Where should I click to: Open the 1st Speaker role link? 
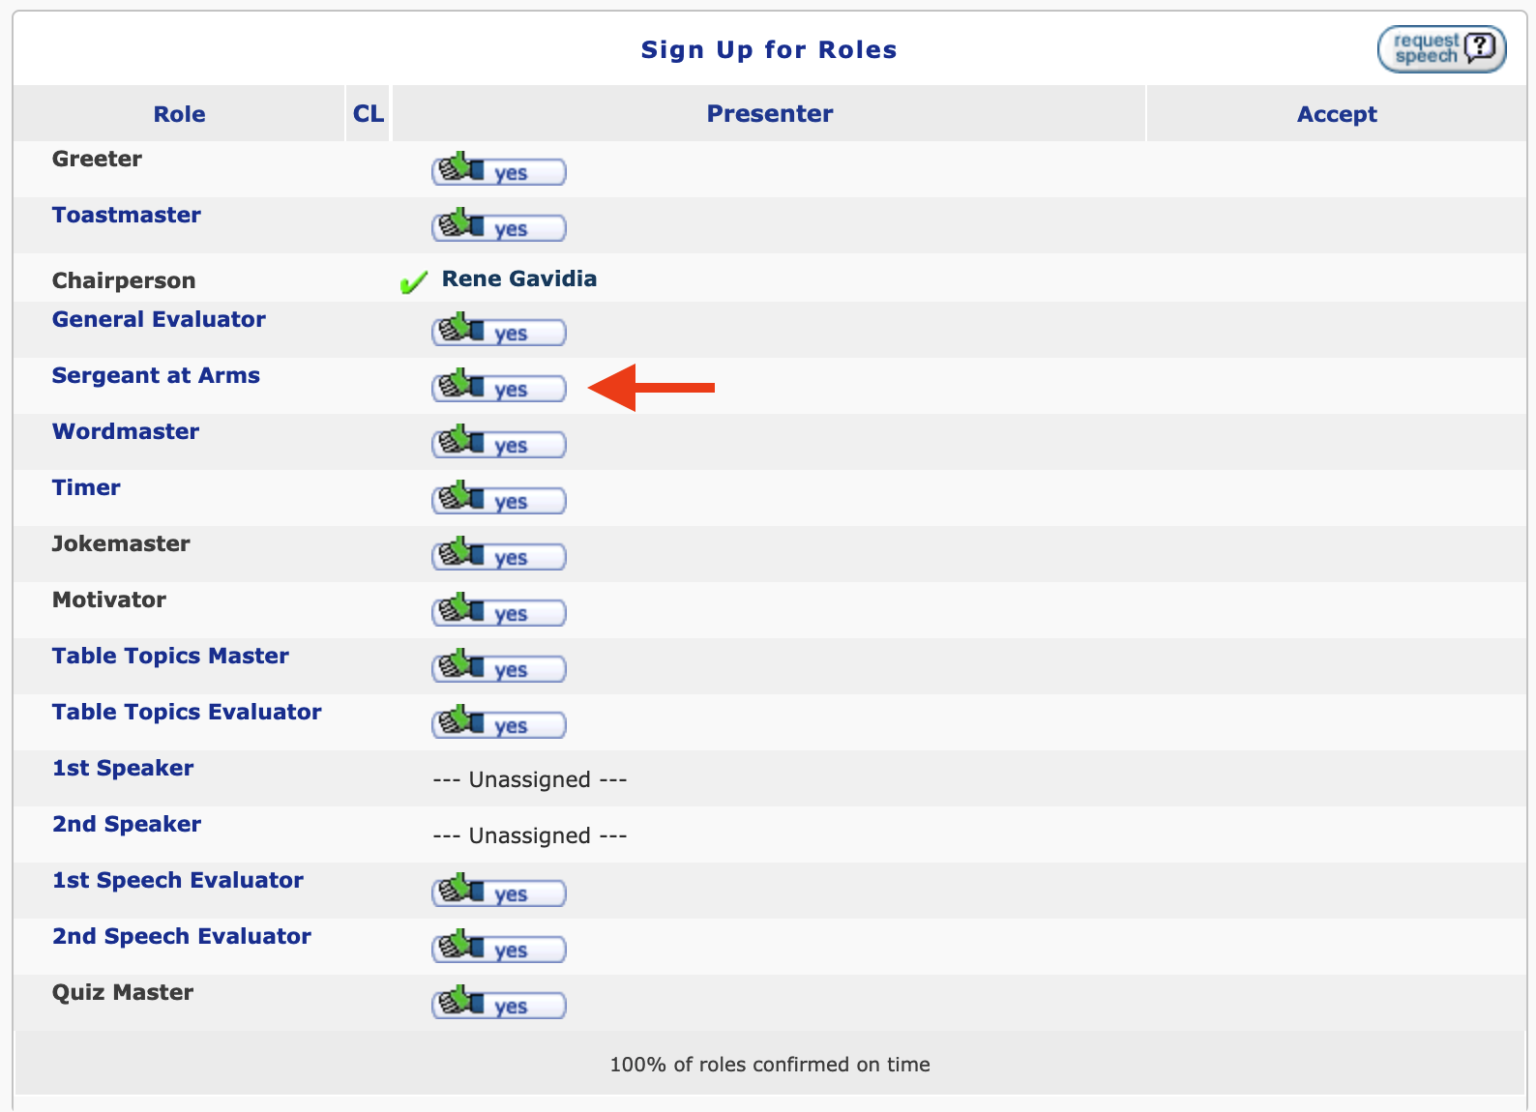click(x=122, y=768)
